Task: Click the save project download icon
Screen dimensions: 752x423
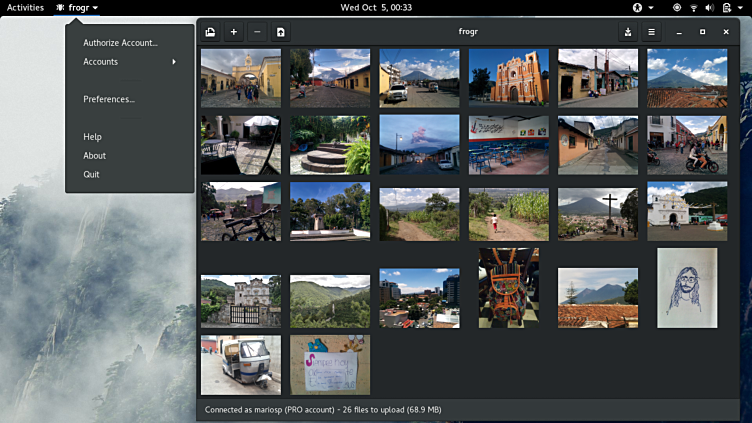Action: coord(628,32)
